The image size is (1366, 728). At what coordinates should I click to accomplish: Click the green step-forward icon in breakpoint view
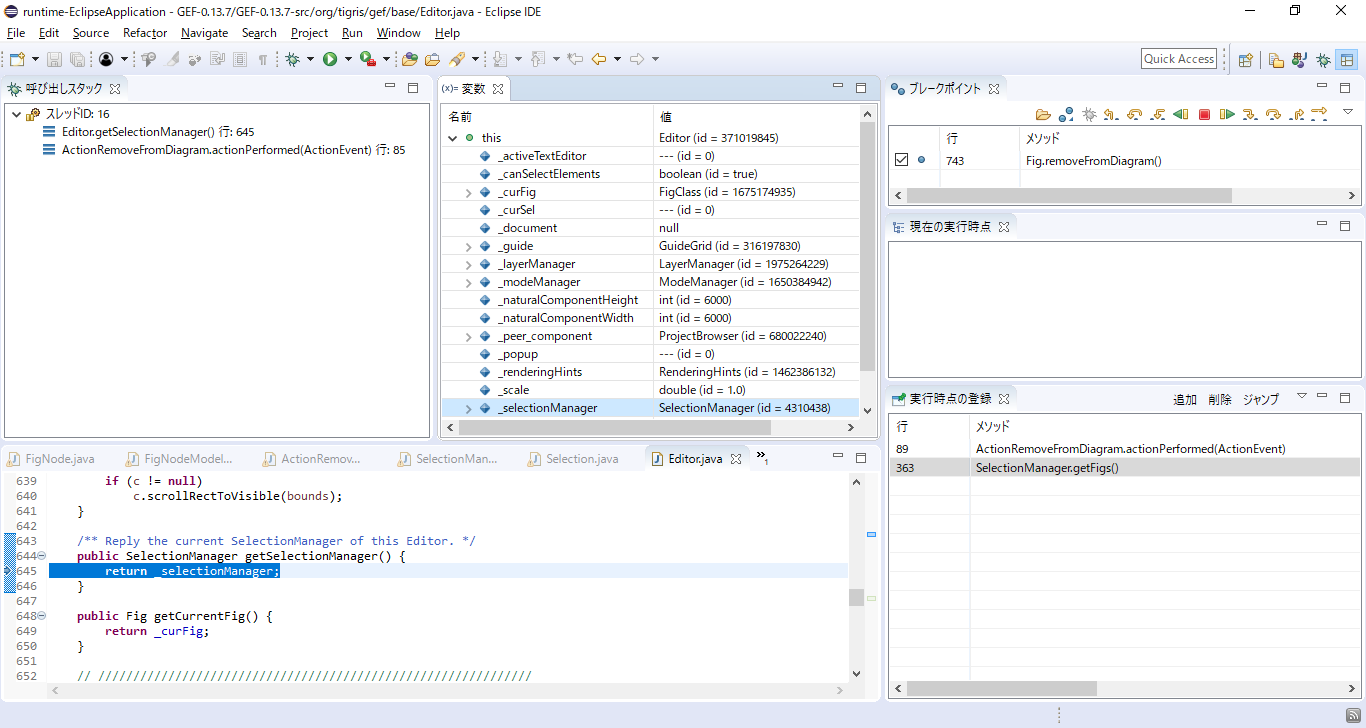click(x=1227, y=114)
